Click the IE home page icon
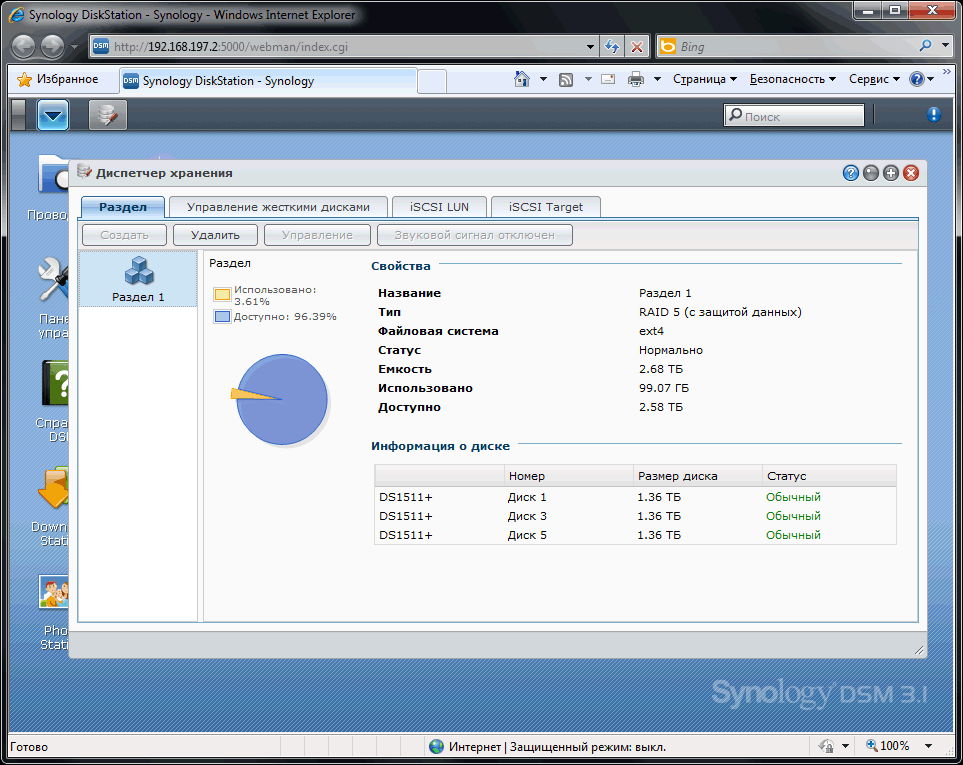Image resolution: width=963 pixels, height=765 pixels. [x=521, y=79]
